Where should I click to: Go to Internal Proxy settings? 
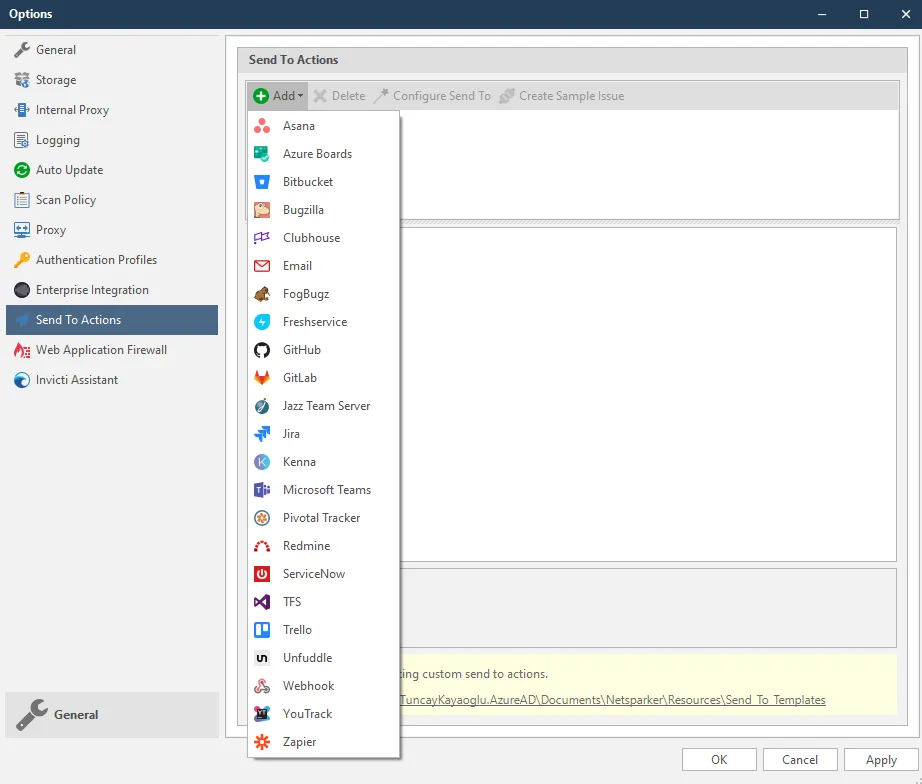pyautogui.click(x=112, y=110)
